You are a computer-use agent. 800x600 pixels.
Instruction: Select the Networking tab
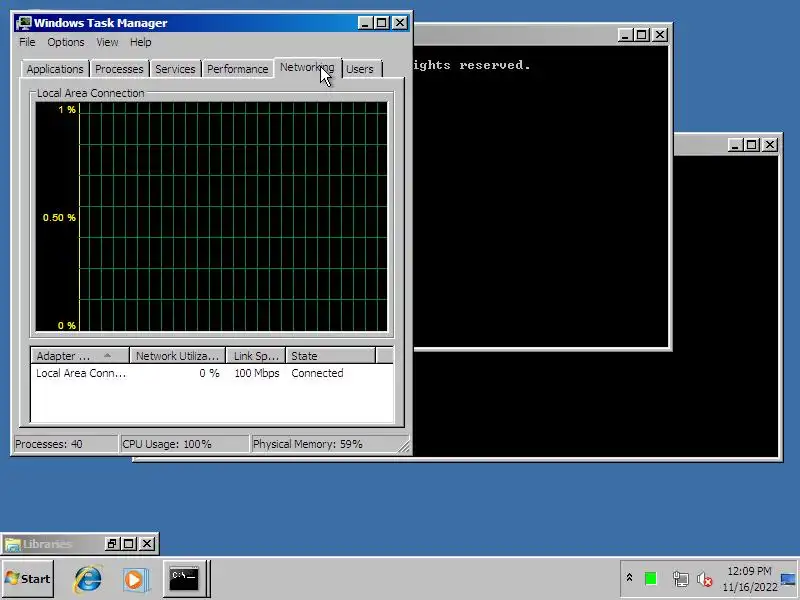(x=307, y=67)
